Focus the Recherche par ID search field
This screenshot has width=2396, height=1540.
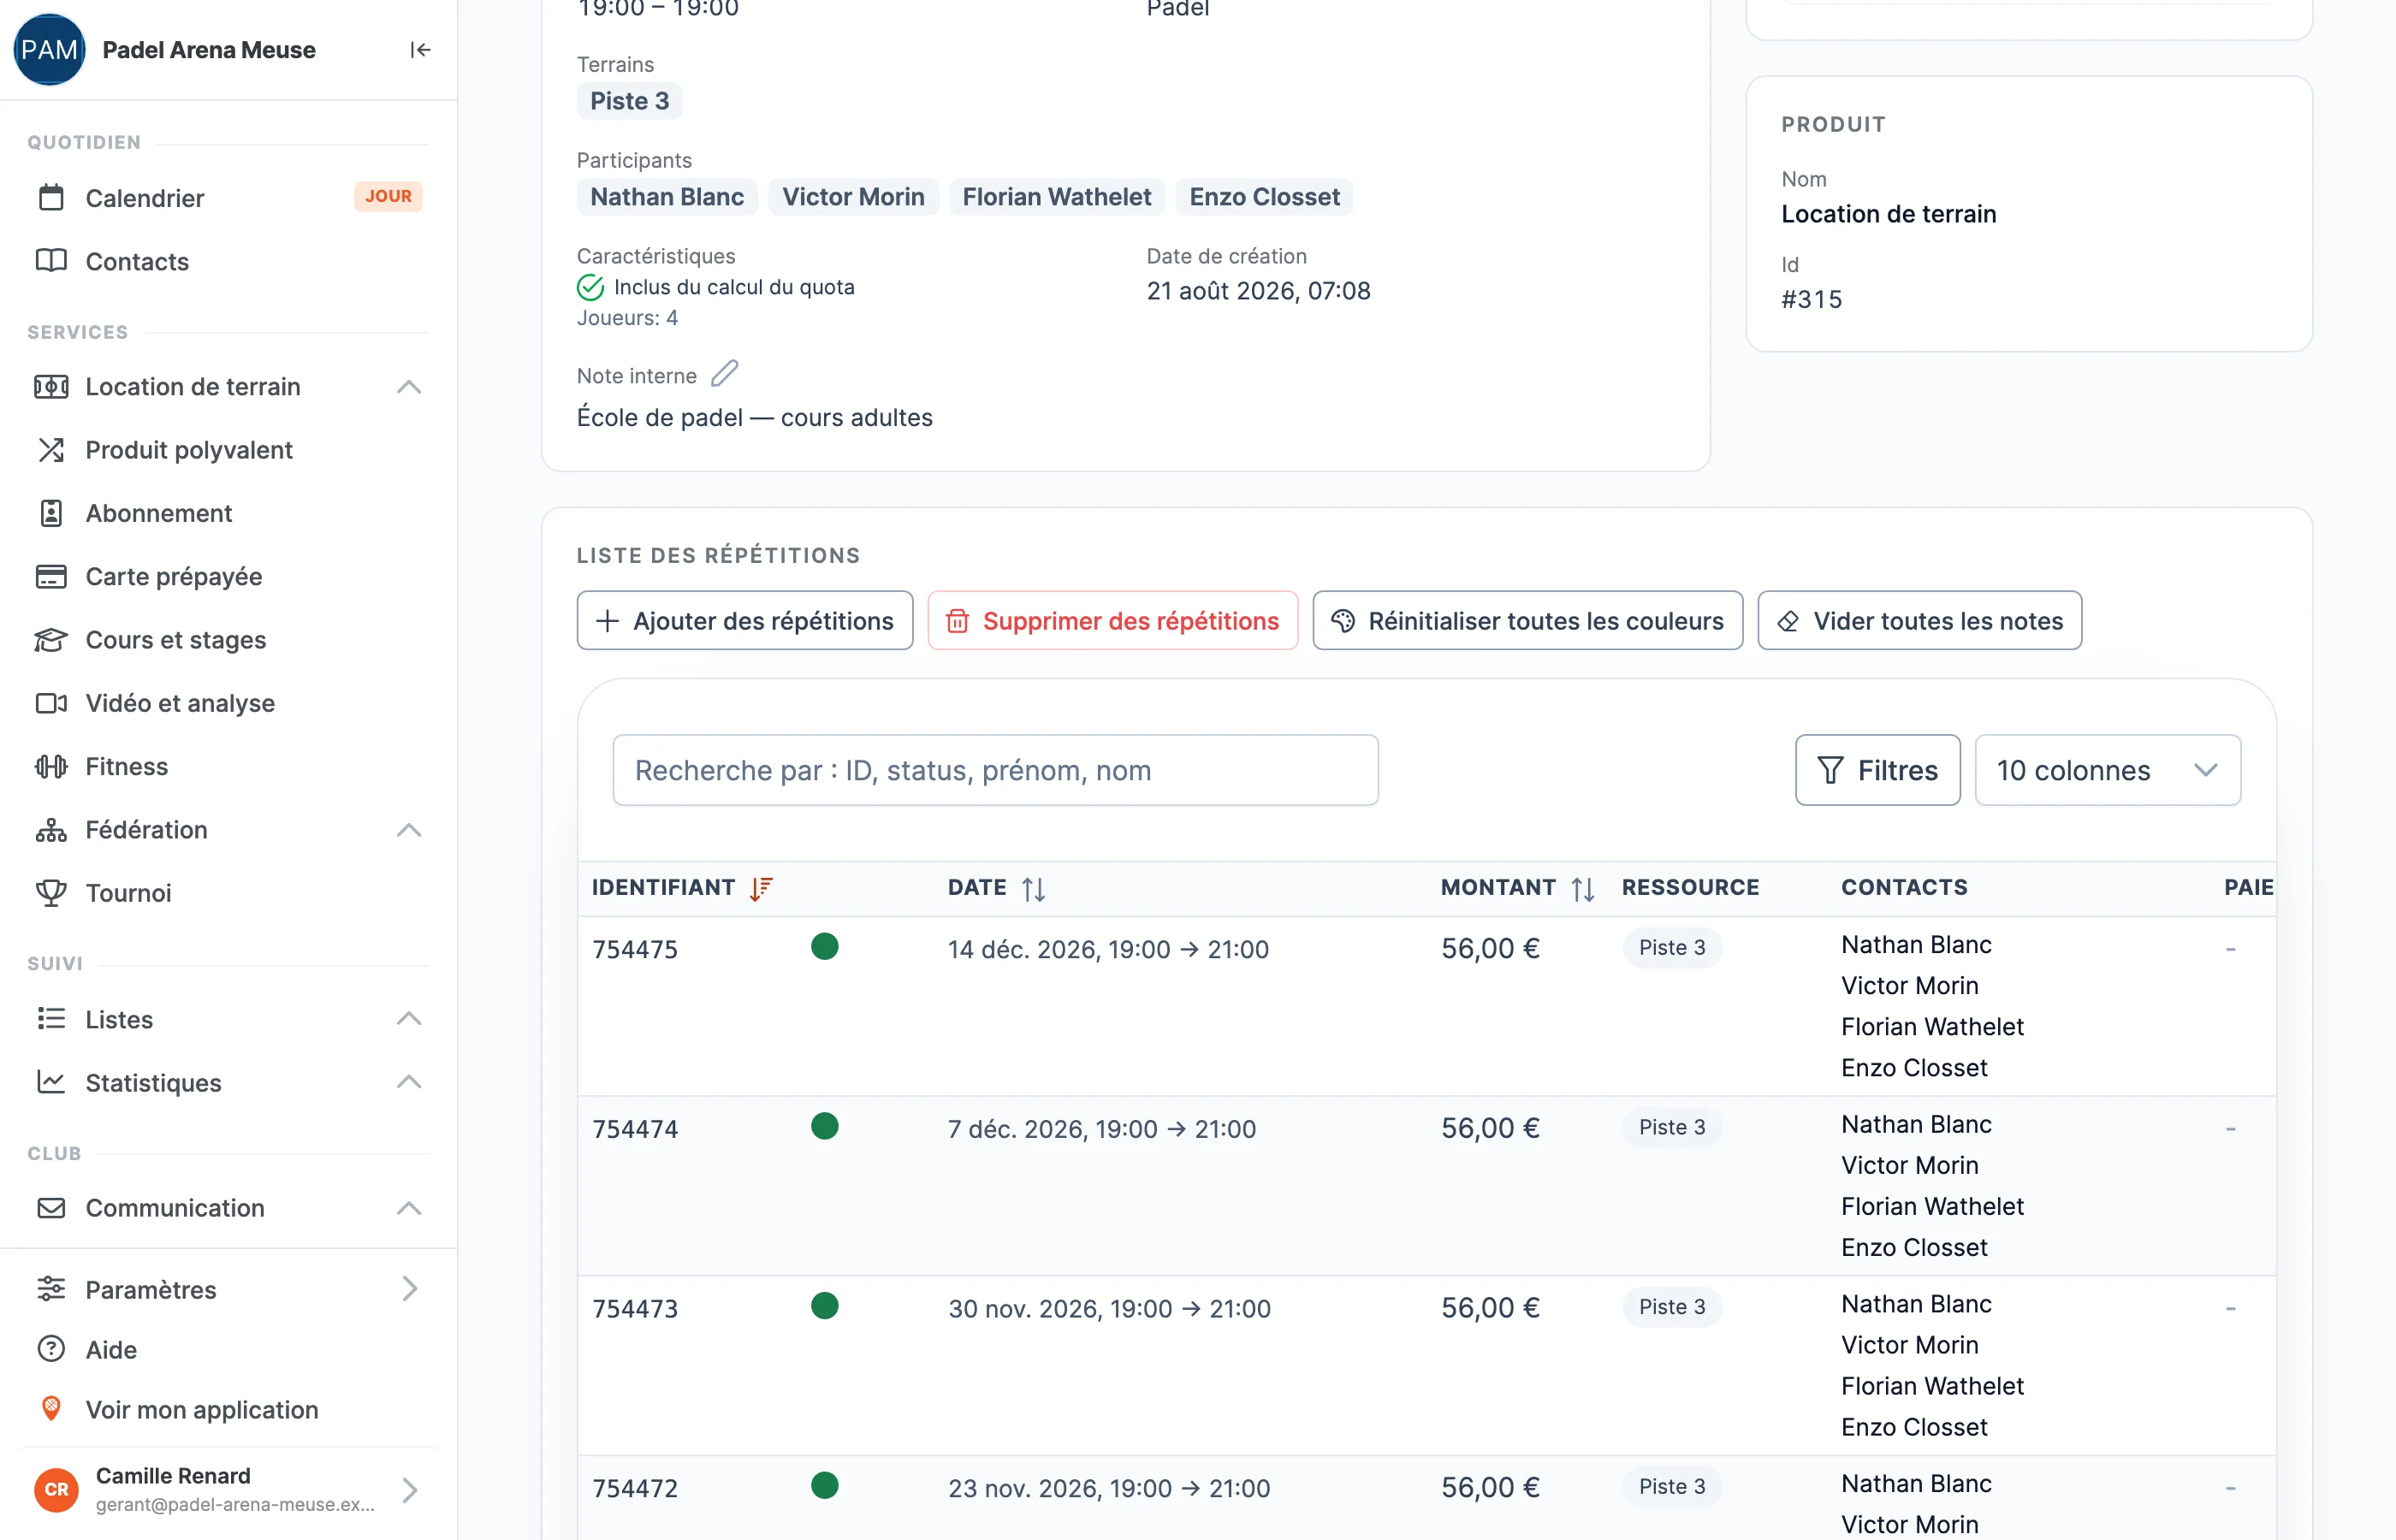(996, 770)
